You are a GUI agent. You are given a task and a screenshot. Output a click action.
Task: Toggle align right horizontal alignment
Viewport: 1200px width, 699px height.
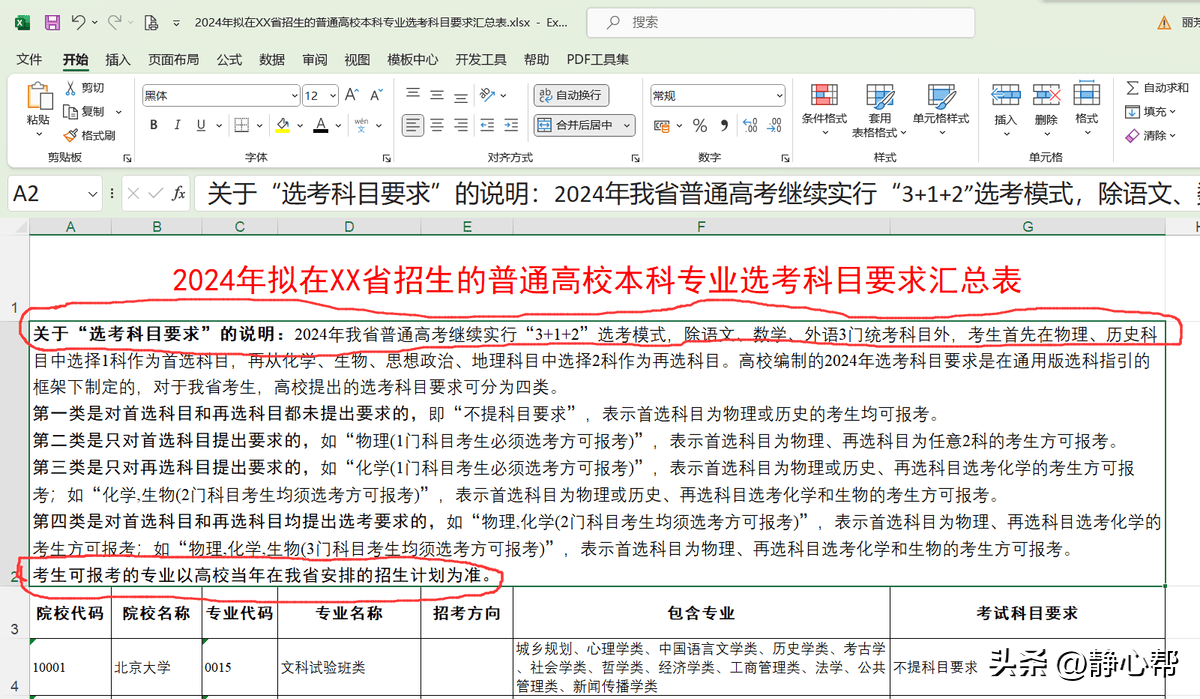460,125
